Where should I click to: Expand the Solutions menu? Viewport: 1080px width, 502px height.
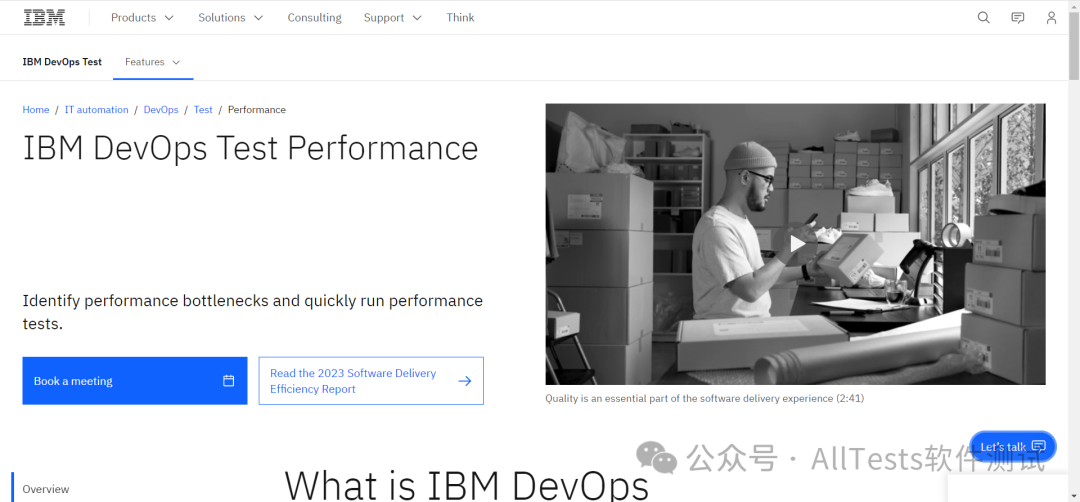(231, 18)
